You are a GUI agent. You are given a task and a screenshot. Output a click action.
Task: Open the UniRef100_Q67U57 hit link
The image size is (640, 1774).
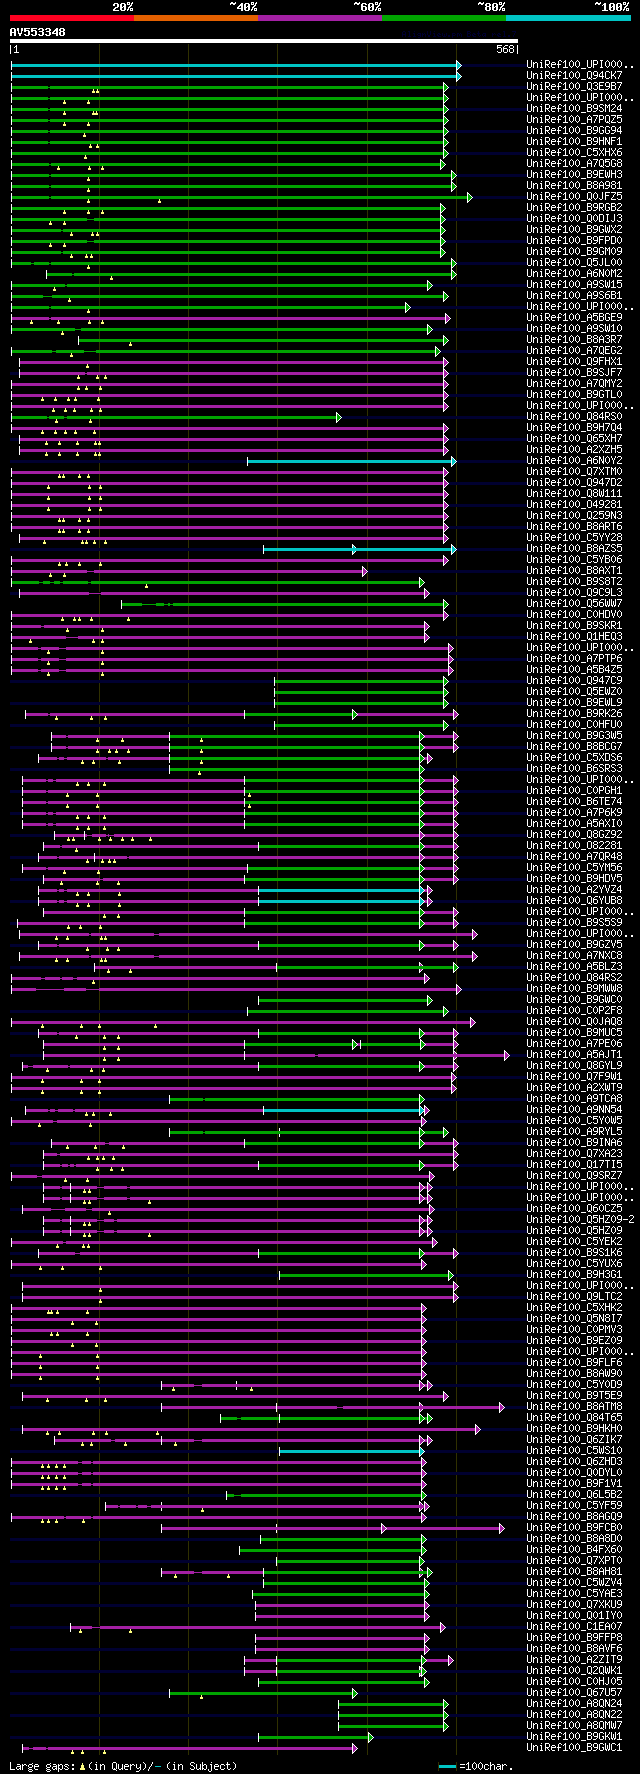pos(574,1693)
